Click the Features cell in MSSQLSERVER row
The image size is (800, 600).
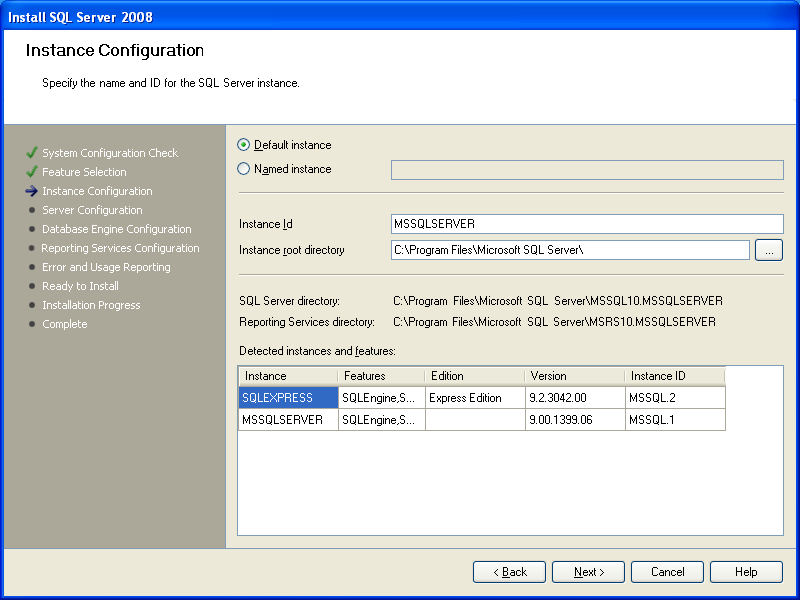tap(382, 419)
